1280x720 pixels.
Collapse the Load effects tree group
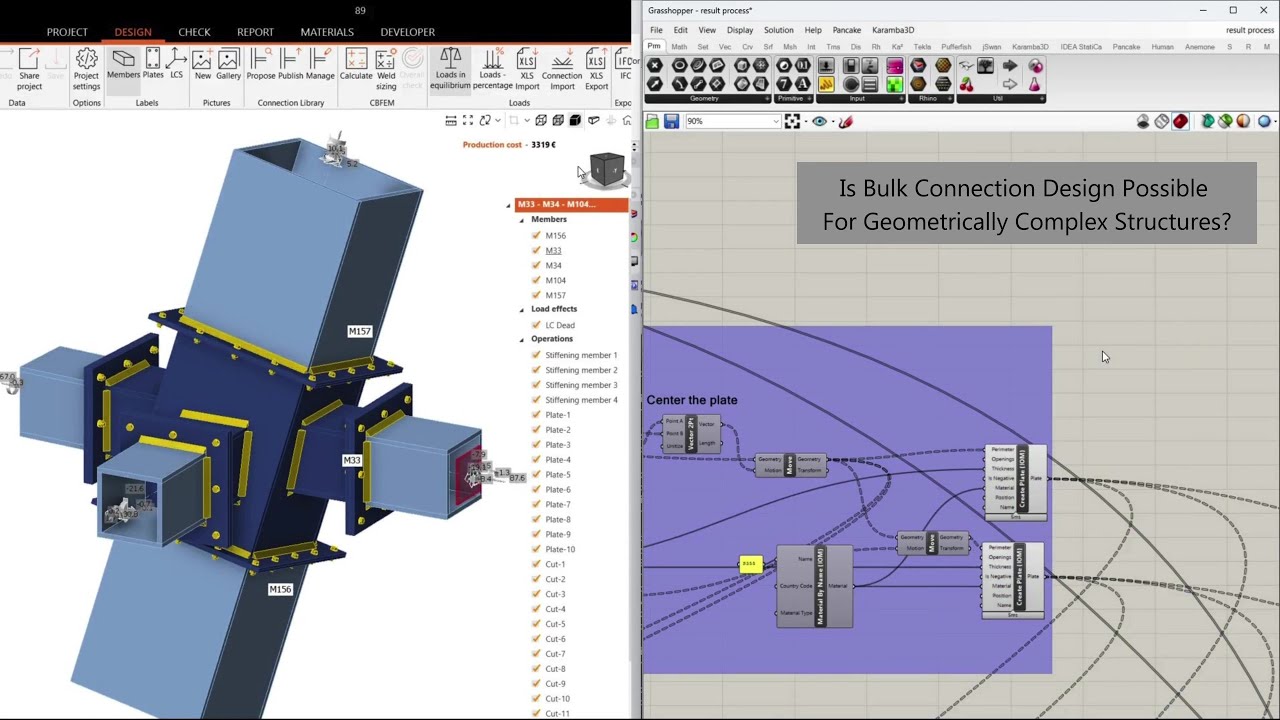(522, 310)
